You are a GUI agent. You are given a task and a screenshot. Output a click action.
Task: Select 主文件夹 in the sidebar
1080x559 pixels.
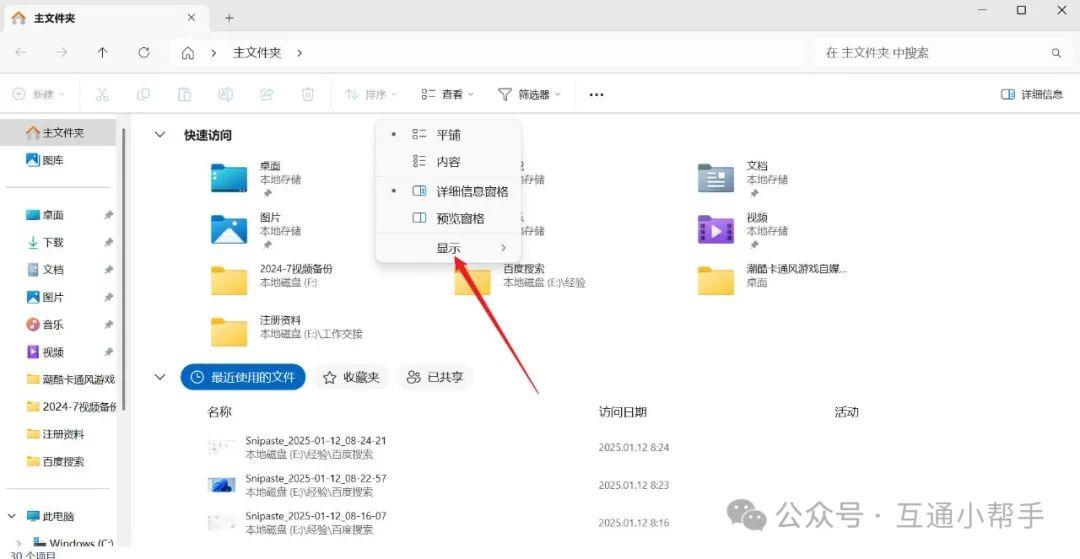(58, 133)
